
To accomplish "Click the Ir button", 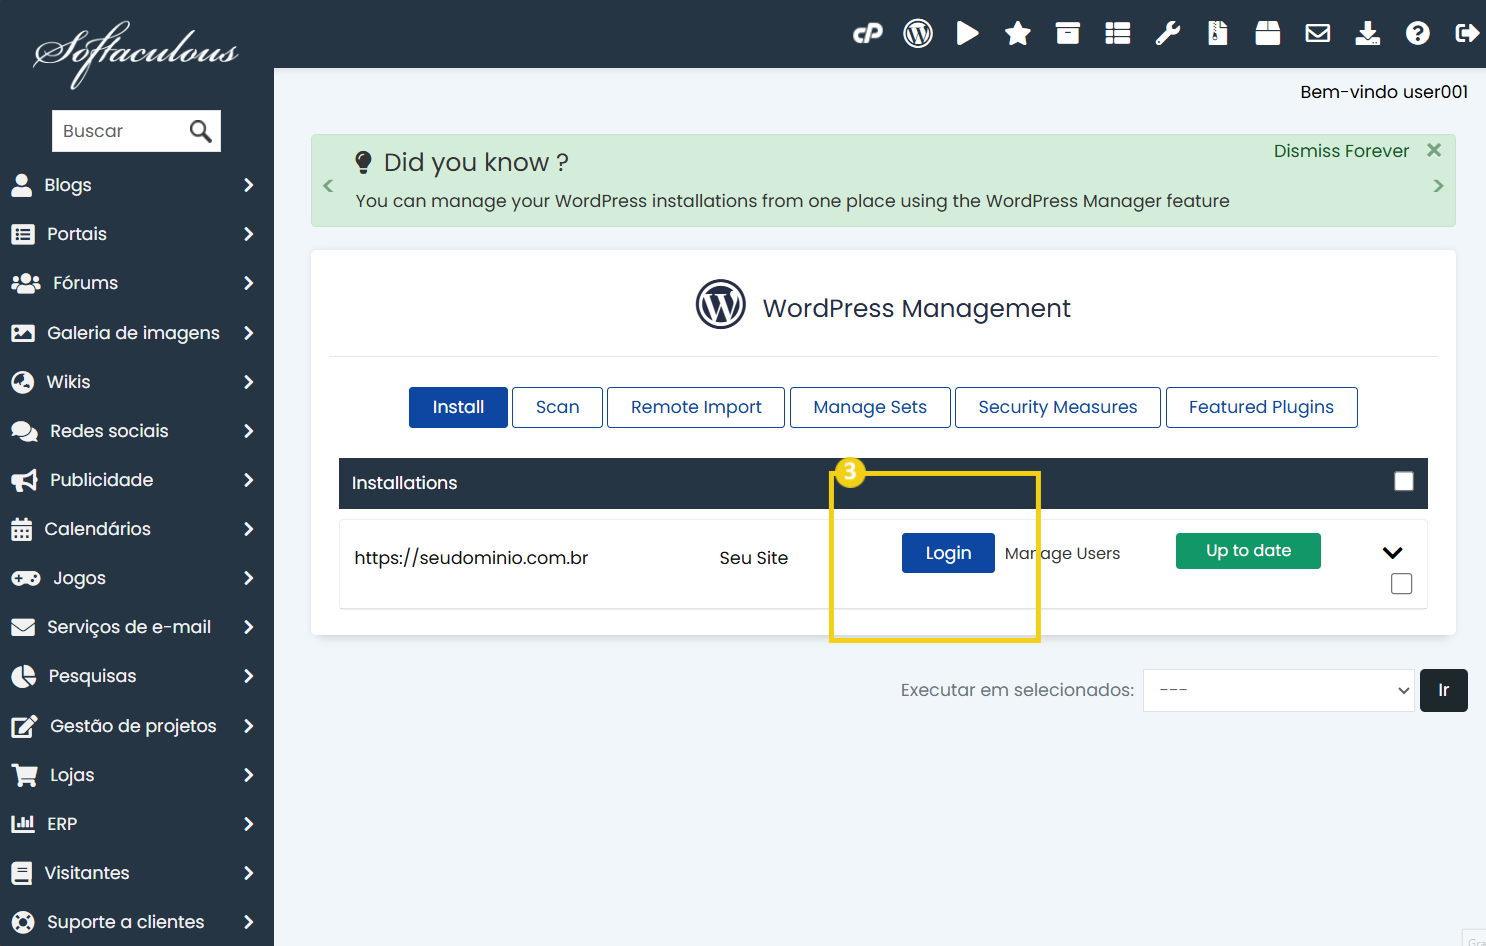I will tap(1444, 690).
